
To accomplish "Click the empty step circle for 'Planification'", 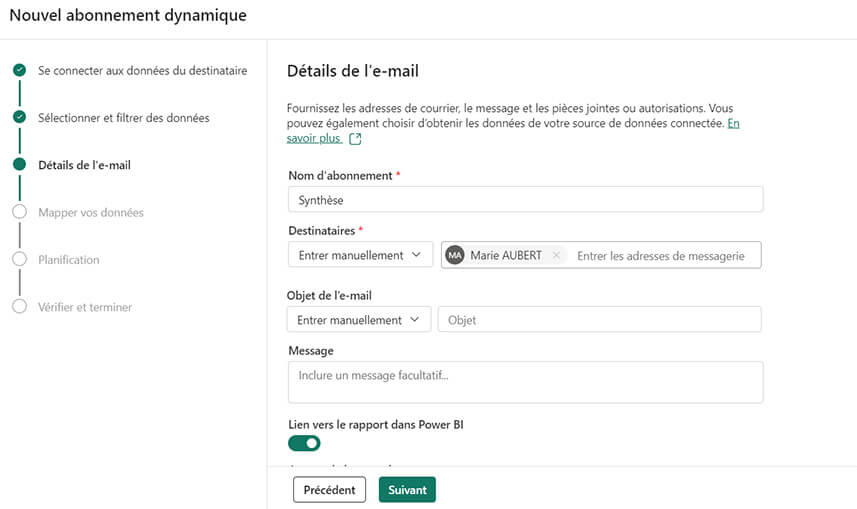I will [x=20, y=259].
